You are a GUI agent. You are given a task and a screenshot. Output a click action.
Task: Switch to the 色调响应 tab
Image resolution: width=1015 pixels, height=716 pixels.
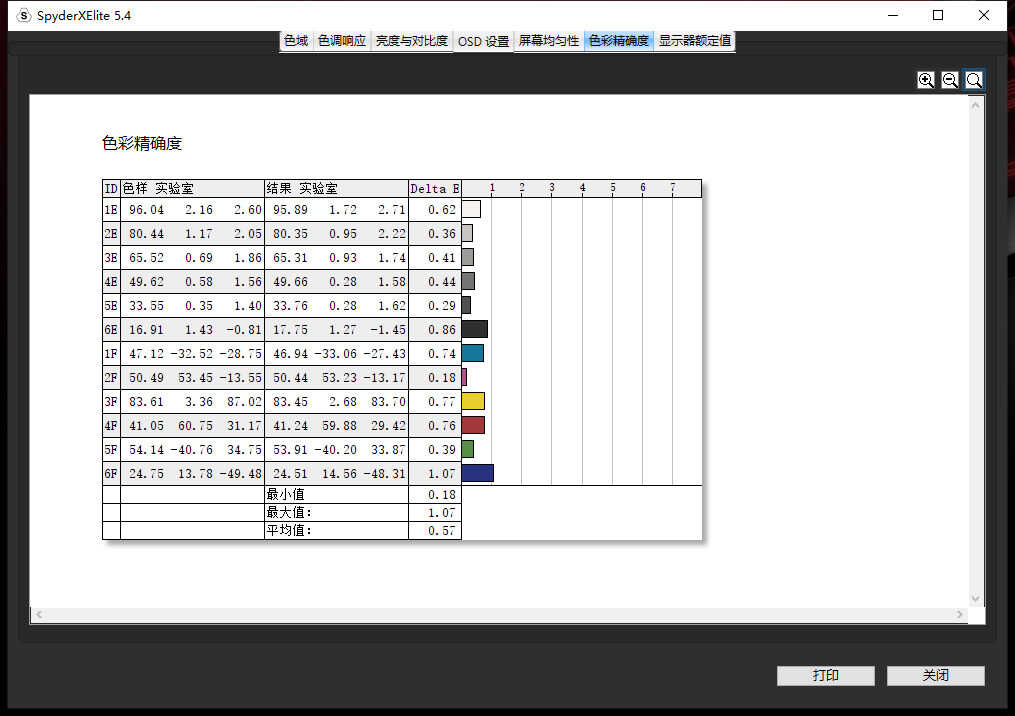pyautogui.click(x=342, y=41)
